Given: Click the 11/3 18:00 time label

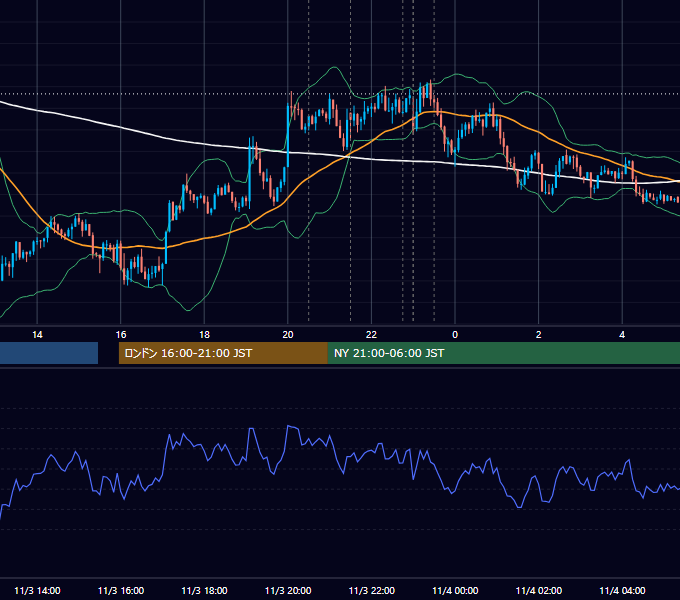Looking at the screenshot, I should [x=204, y=590].
